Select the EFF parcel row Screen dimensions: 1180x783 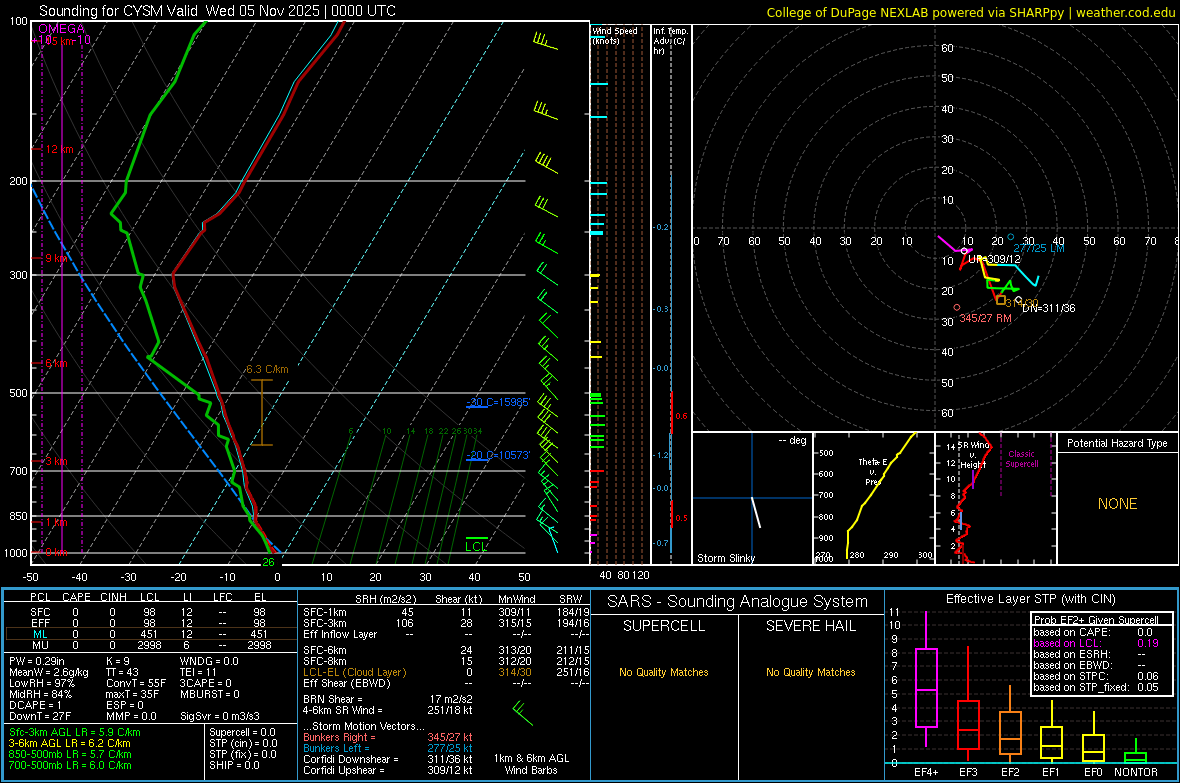point(150,623)
